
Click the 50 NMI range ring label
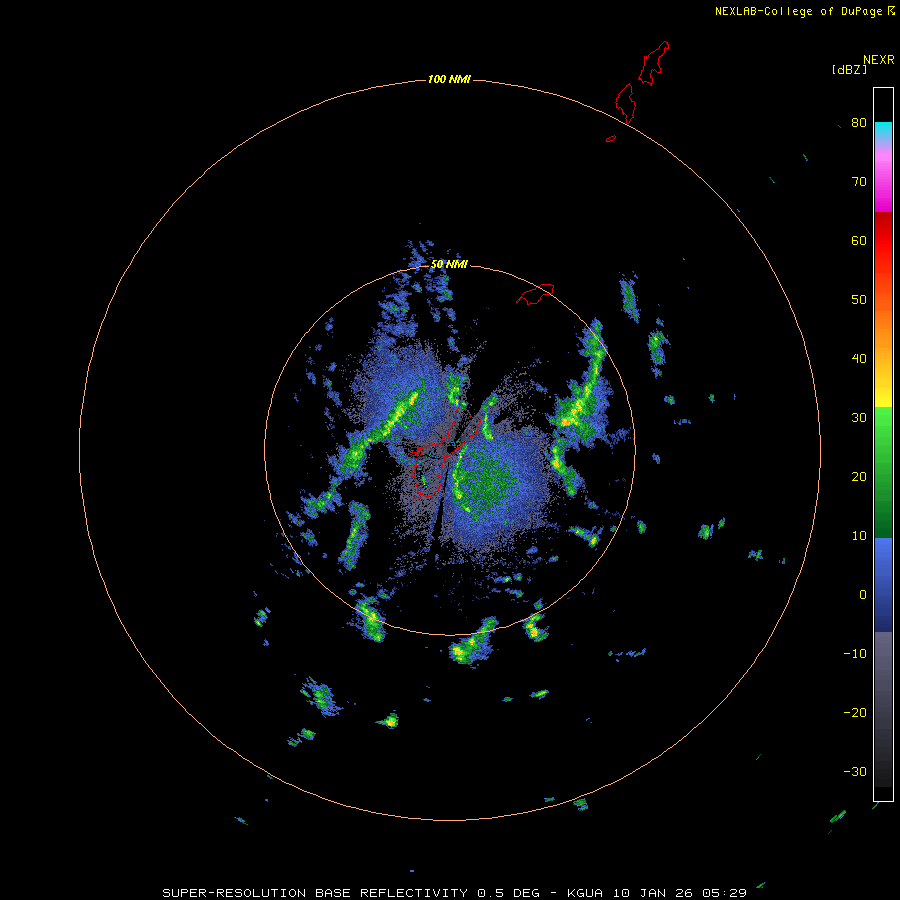[x=449, y=265]
